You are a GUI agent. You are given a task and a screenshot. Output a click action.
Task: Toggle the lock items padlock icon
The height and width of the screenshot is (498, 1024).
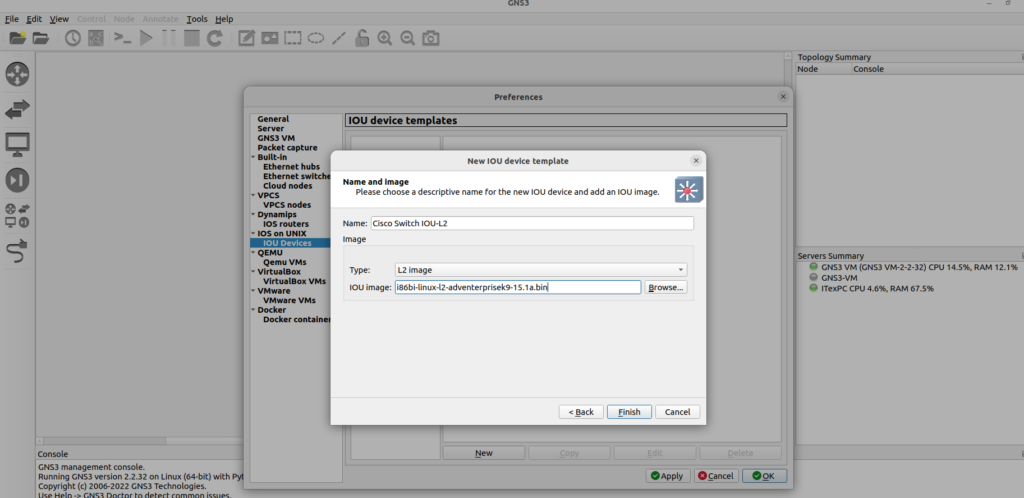point(362,38)
